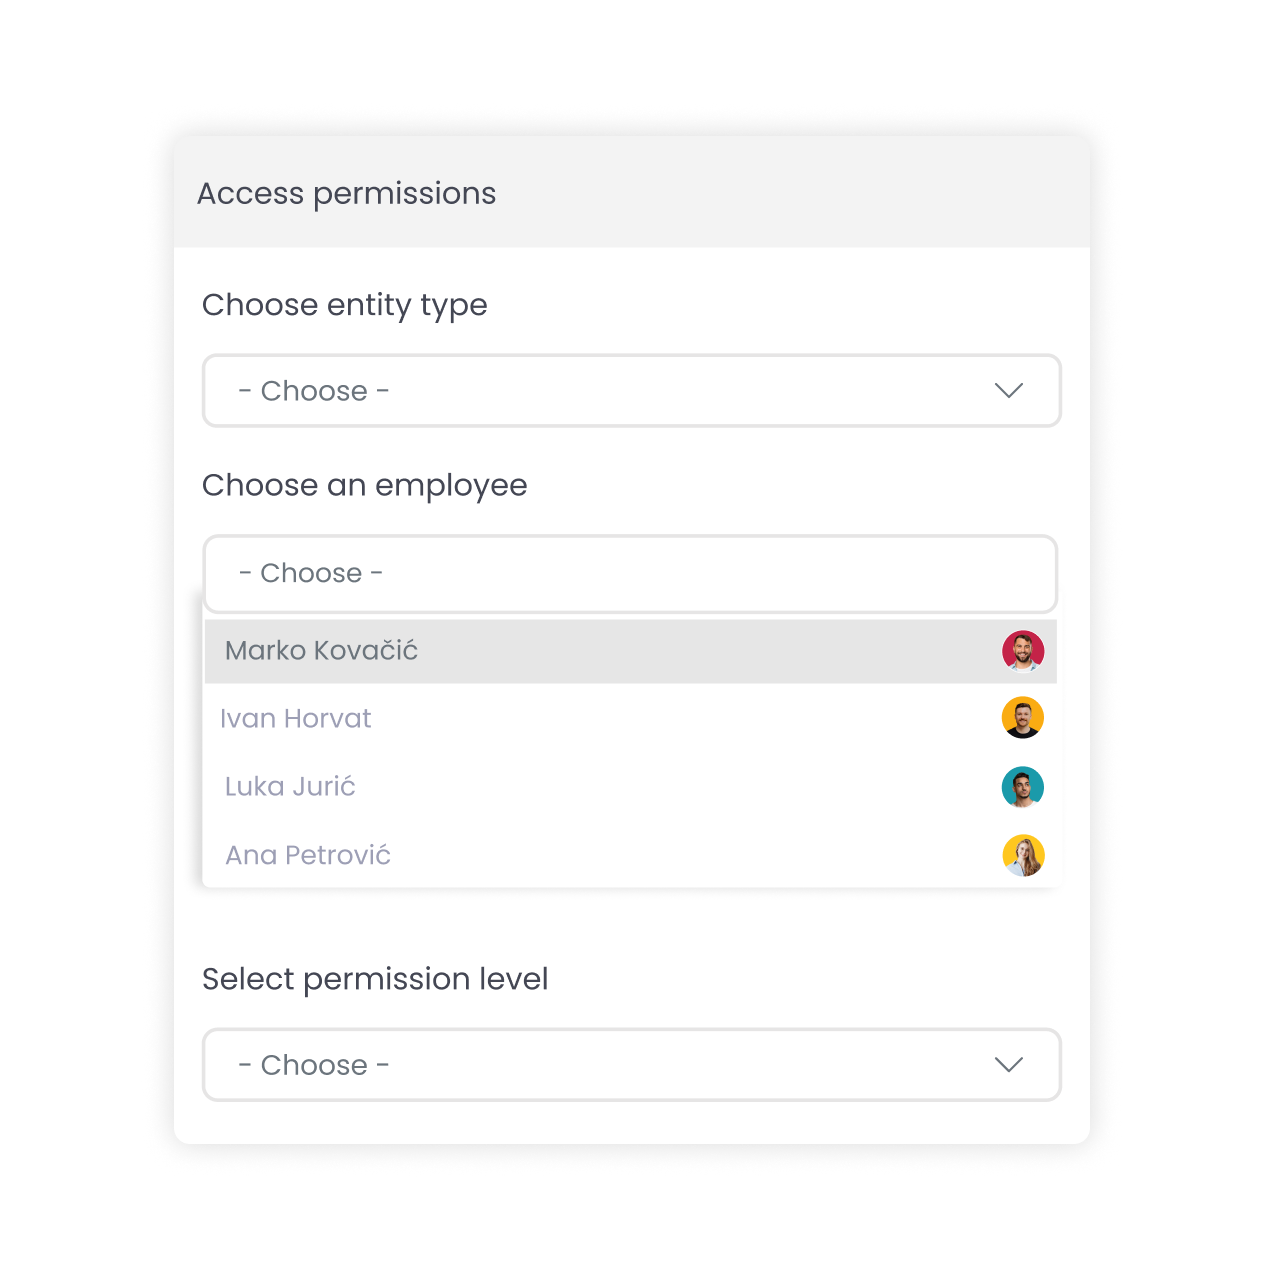This screenshot has width=1264, height=1280.
Task: Click the Choose an employee label
Action: tap(365, 486)
